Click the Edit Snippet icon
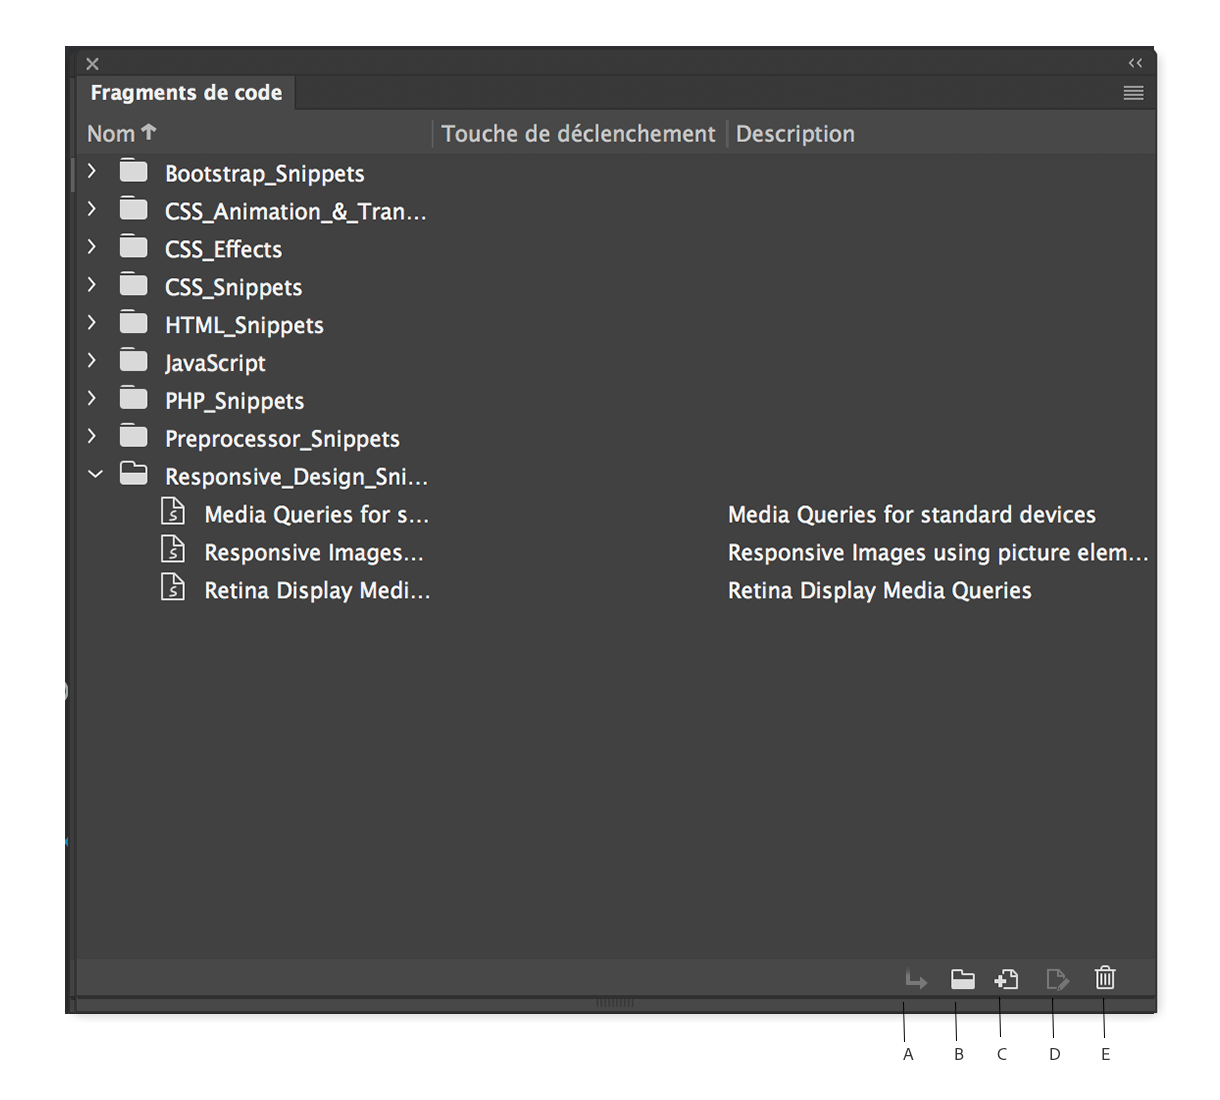This screenshot has height=1100, width=1220. [1057, 979]
